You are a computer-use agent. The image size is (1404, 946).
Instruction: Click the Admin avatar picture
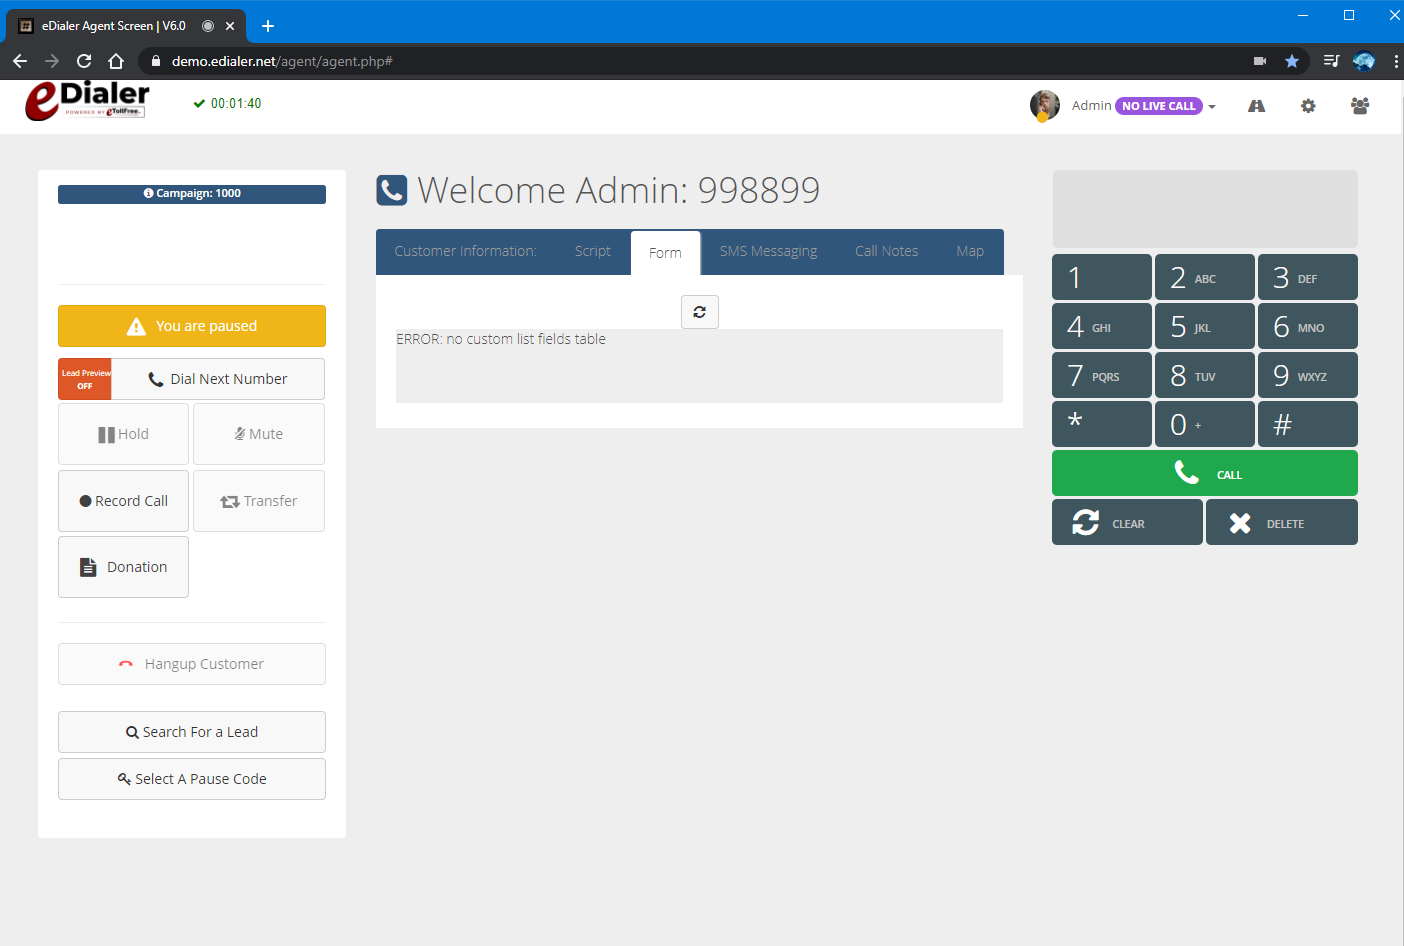pyautogui.click(x=1045, y=105)
